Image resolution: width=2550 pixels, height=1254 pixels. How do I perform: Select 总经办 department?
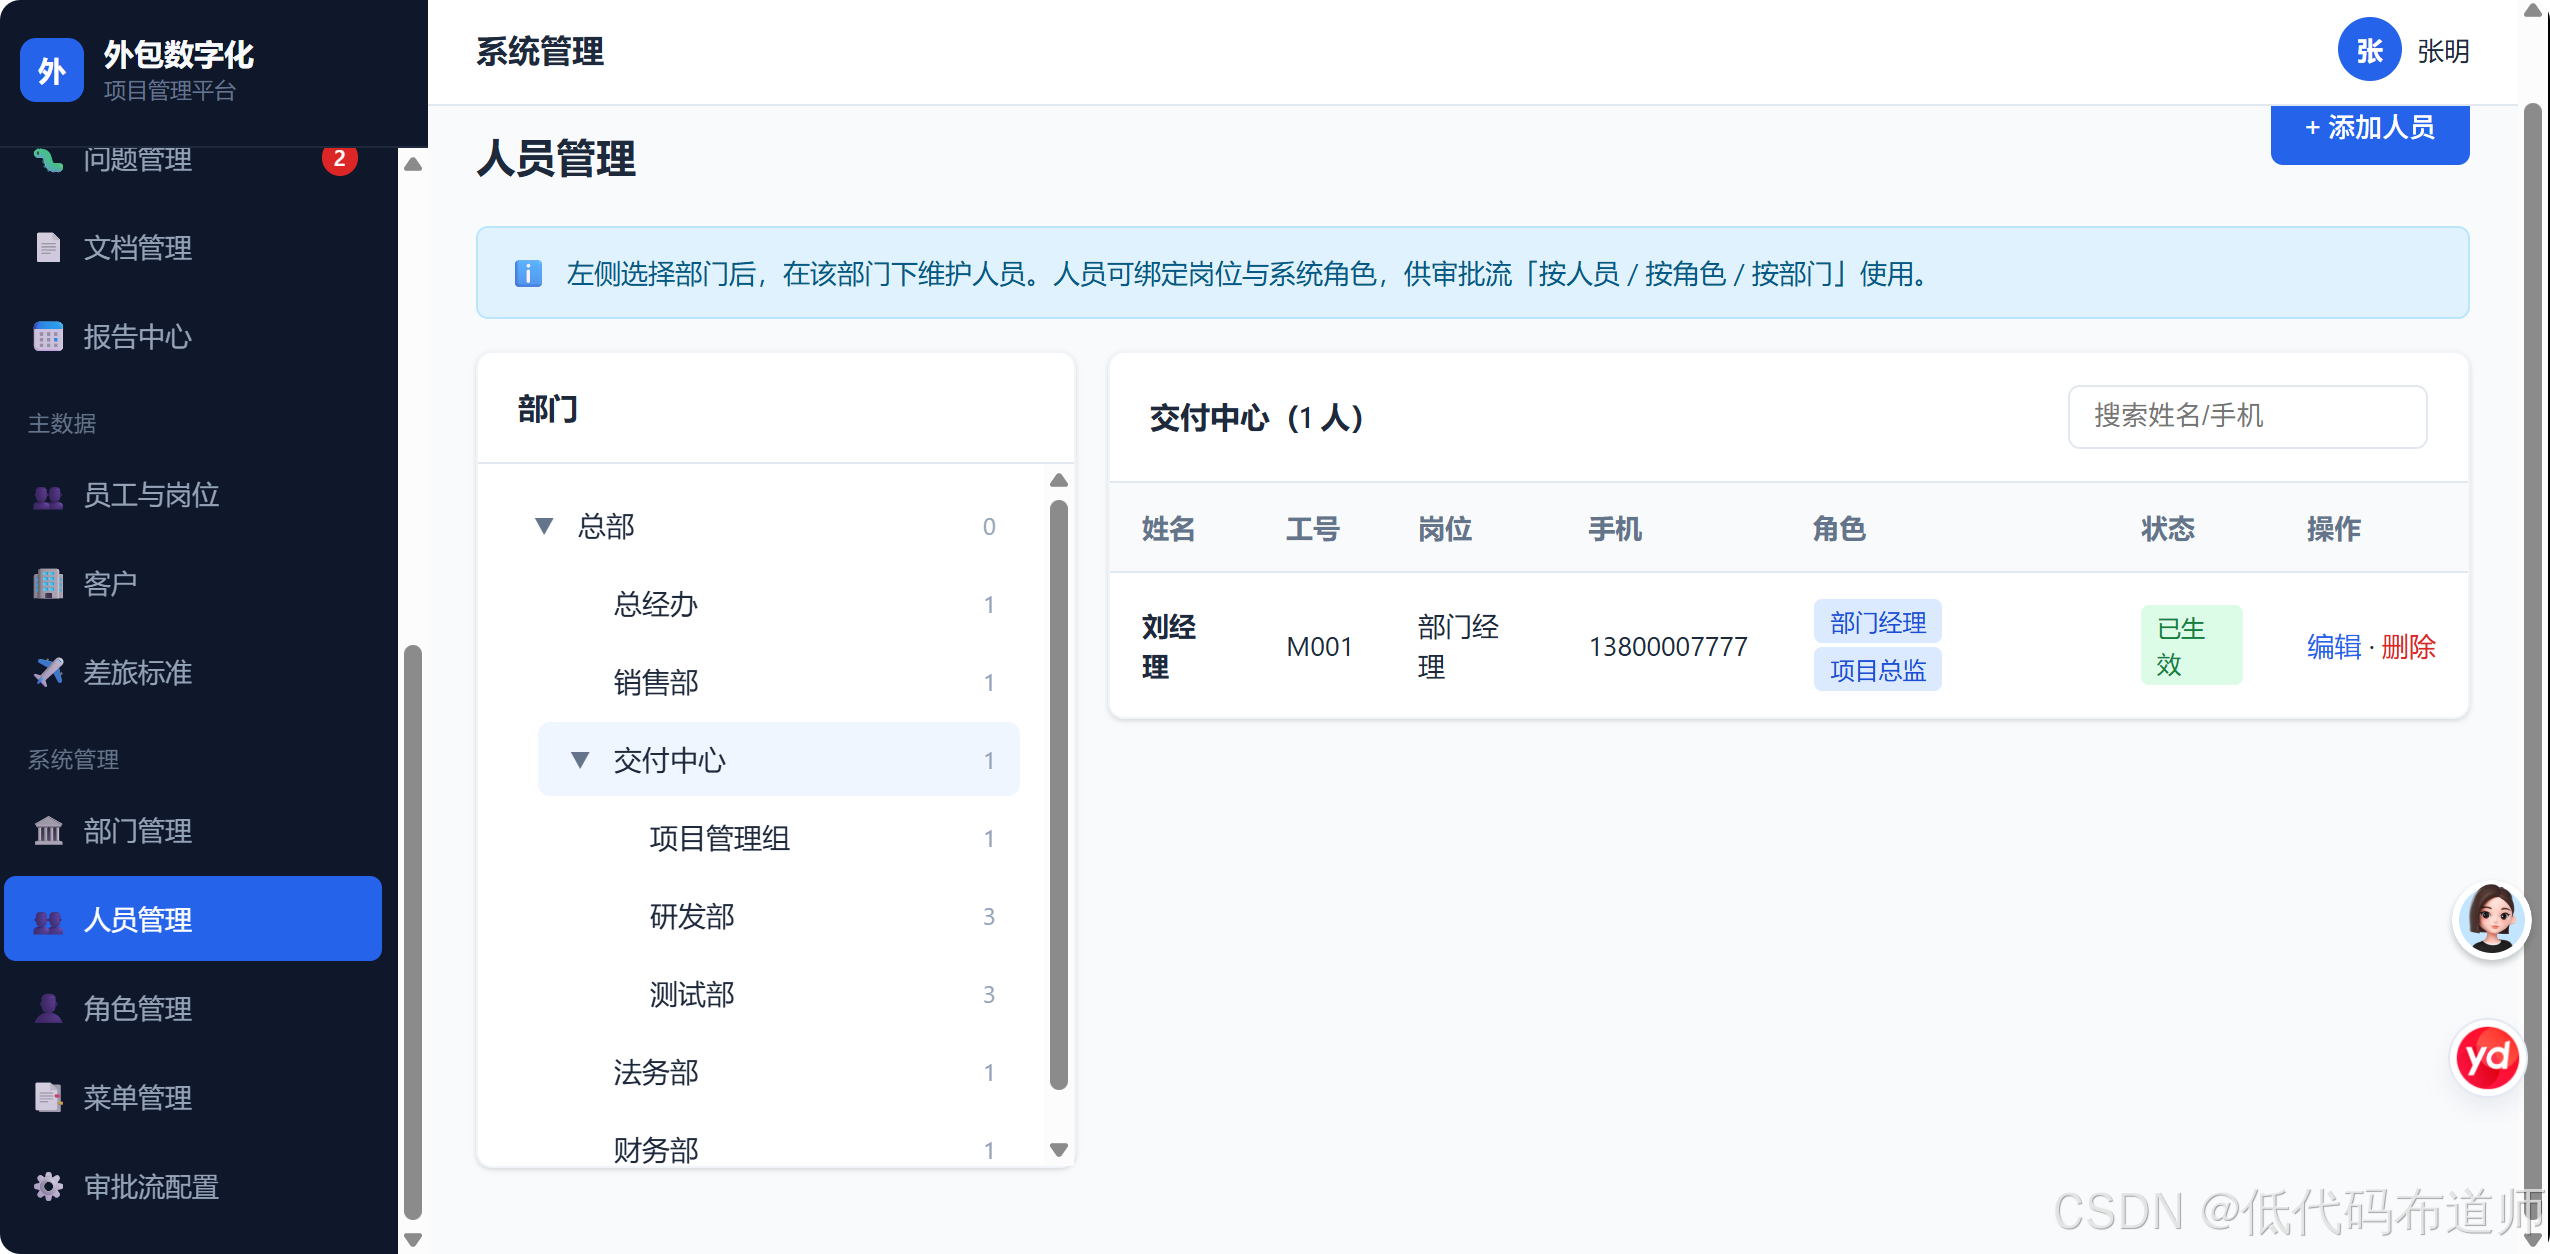(x=779, y=604)
